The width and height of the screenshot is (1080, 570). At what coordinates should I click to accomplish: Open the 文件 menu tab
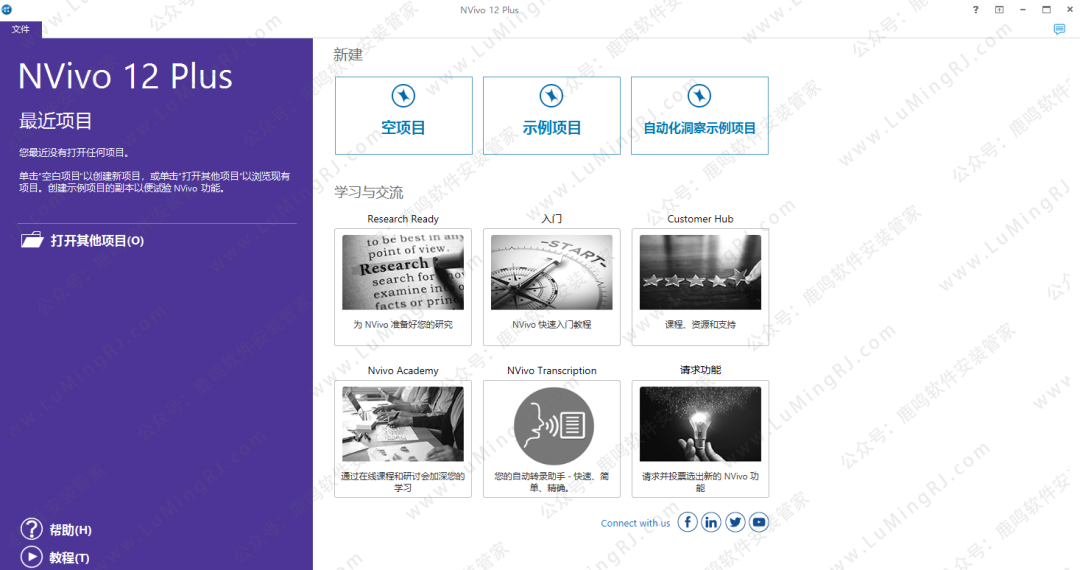[x=21, y=30]
